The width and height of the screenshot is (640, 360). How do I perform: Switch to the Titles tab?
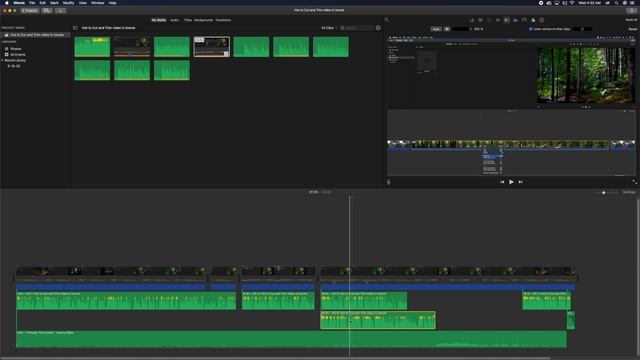click(x=188, y=20)
